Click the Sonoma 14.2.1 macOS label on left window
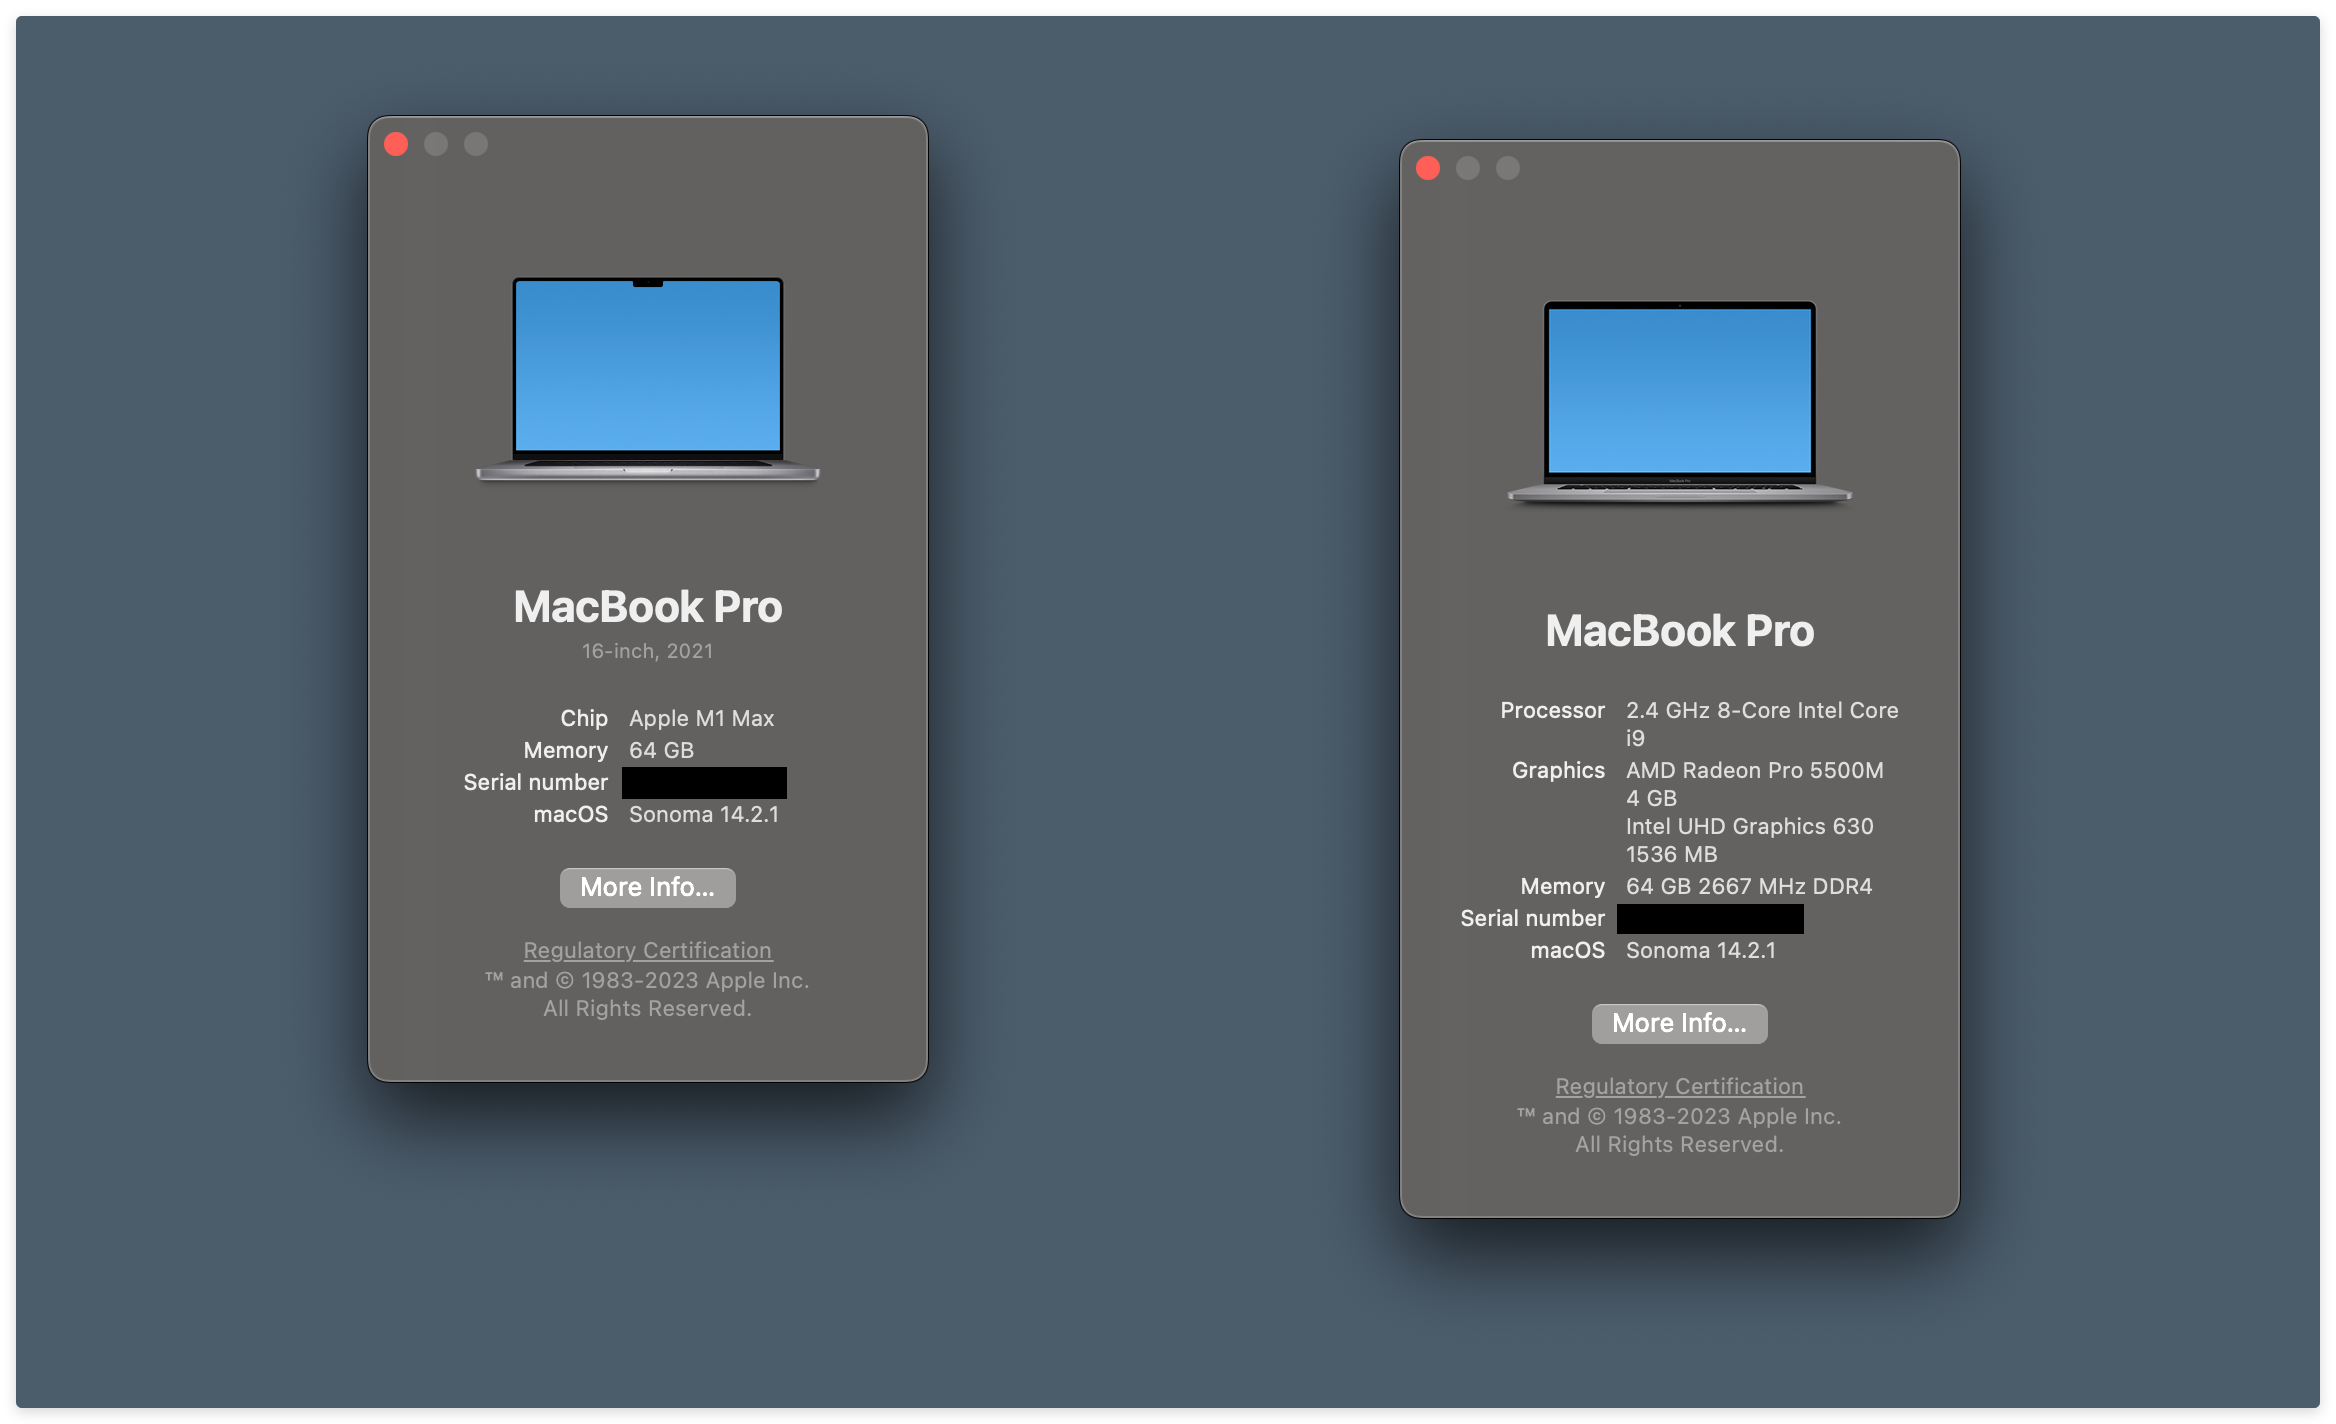Image resolution: width=2336 pixels, height=1424 pixels. [x=704, y=814]
